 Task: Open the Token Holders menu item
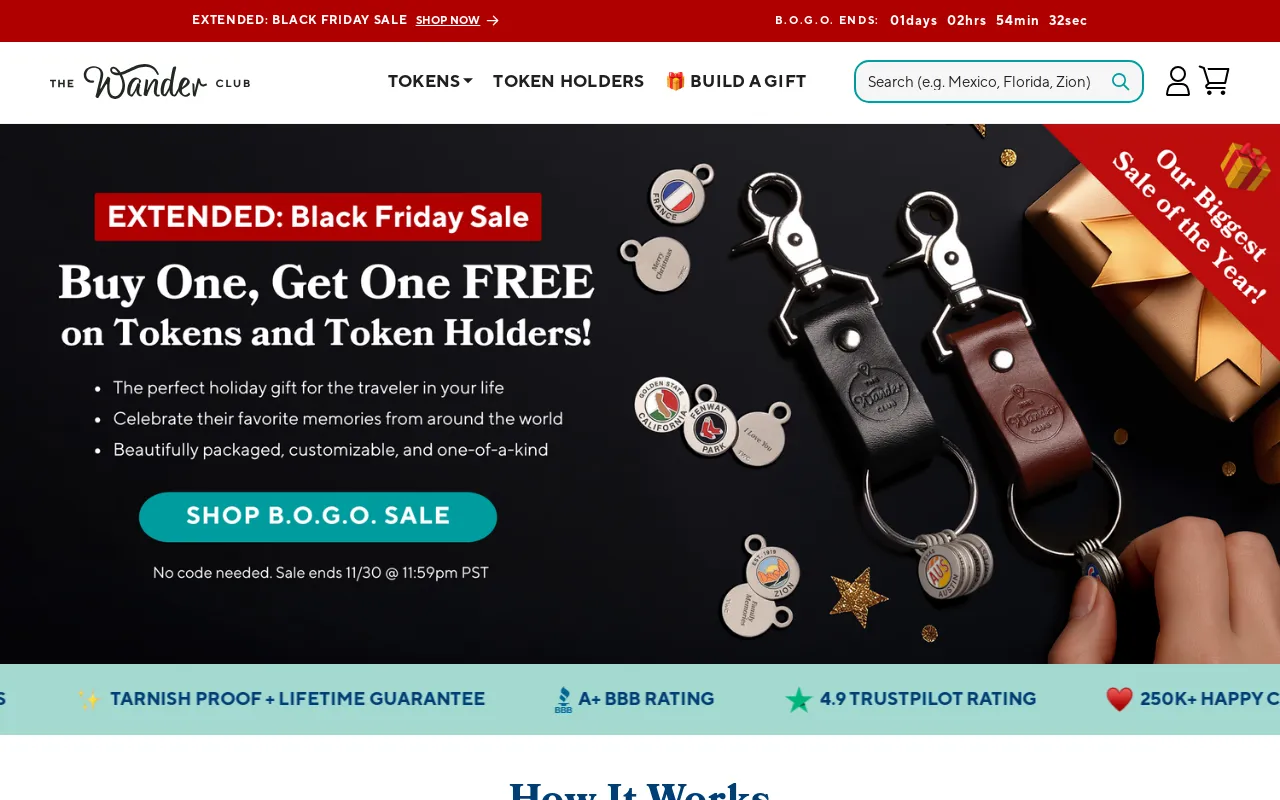coord(568,81)
